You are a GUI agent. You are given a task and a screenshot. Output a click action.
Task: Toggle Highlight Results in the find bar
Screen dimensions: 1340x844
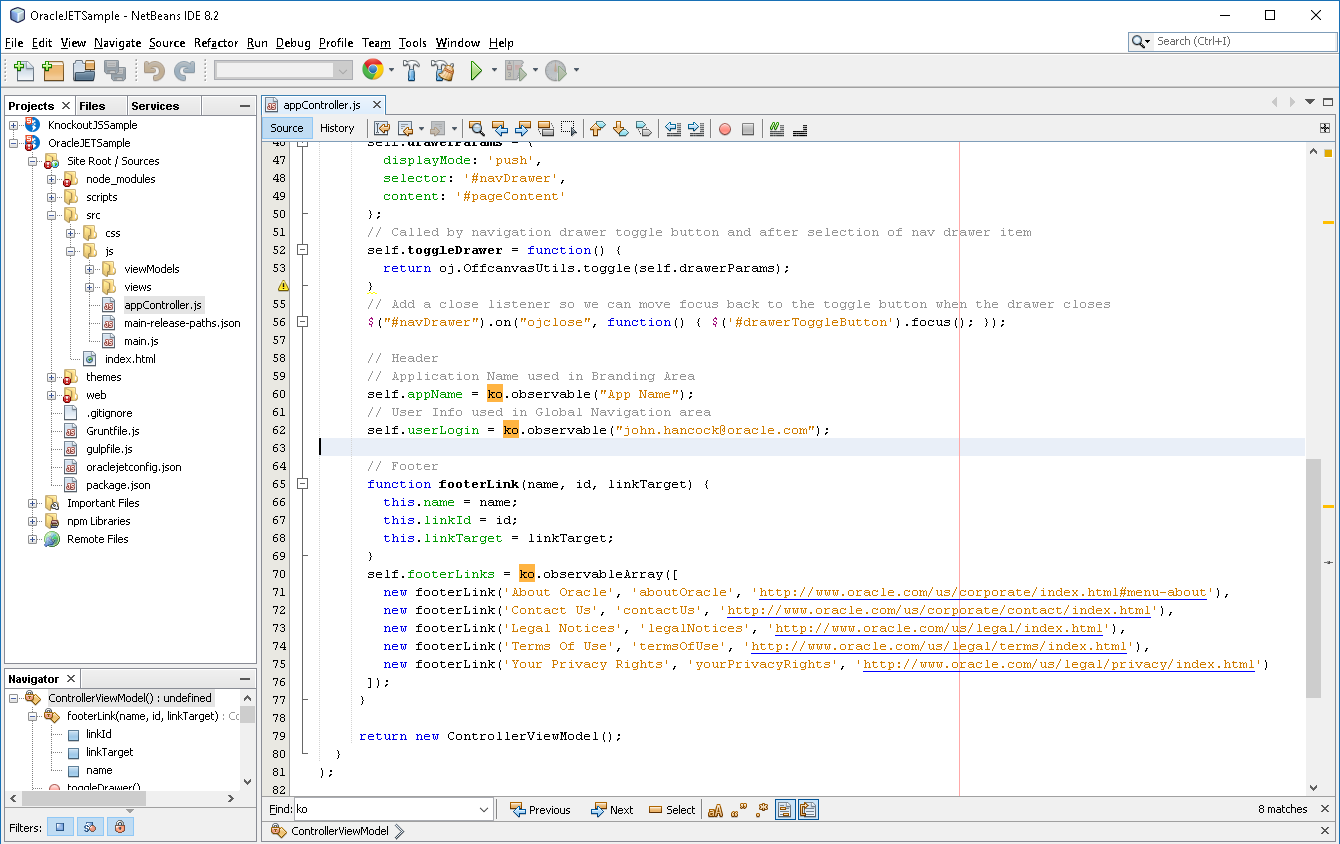click(785, 810)
